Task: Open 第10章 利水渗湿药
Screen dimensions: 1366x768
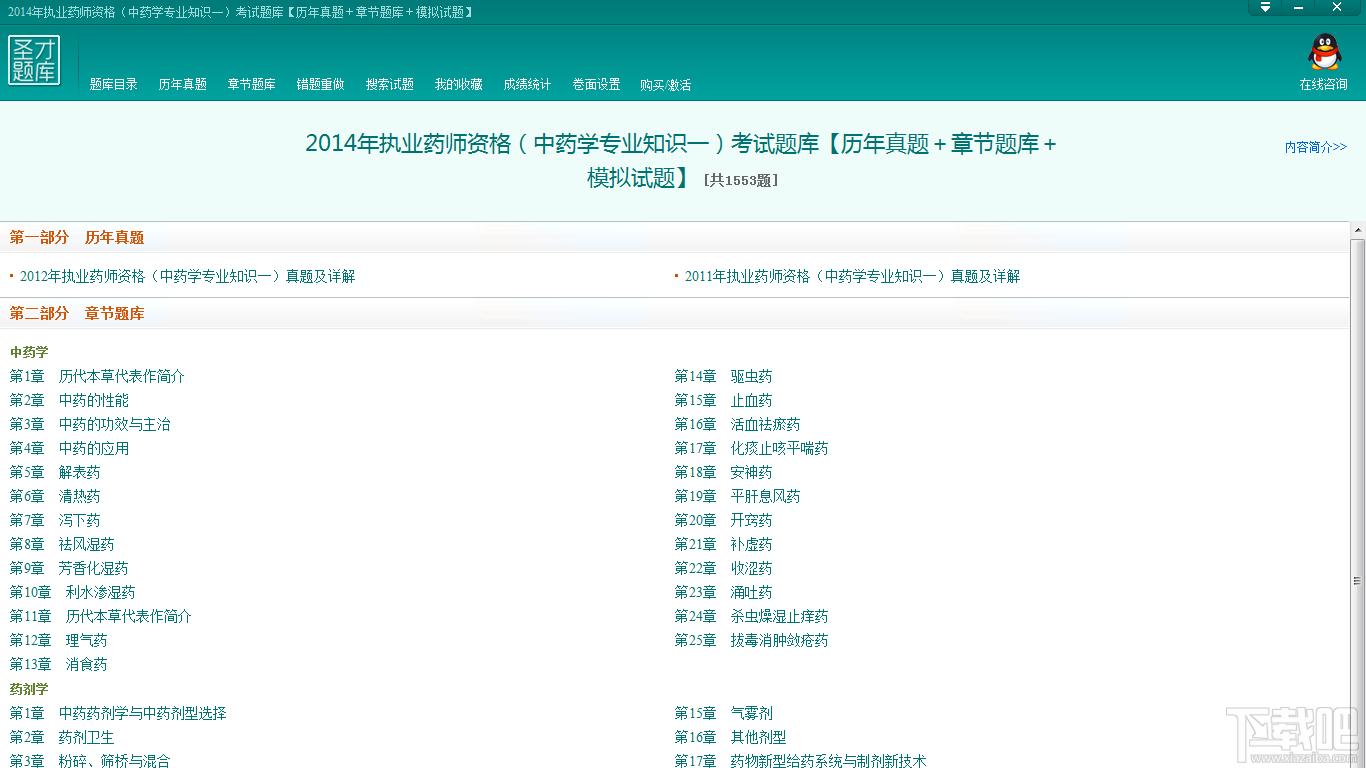Action: point(72,592)
